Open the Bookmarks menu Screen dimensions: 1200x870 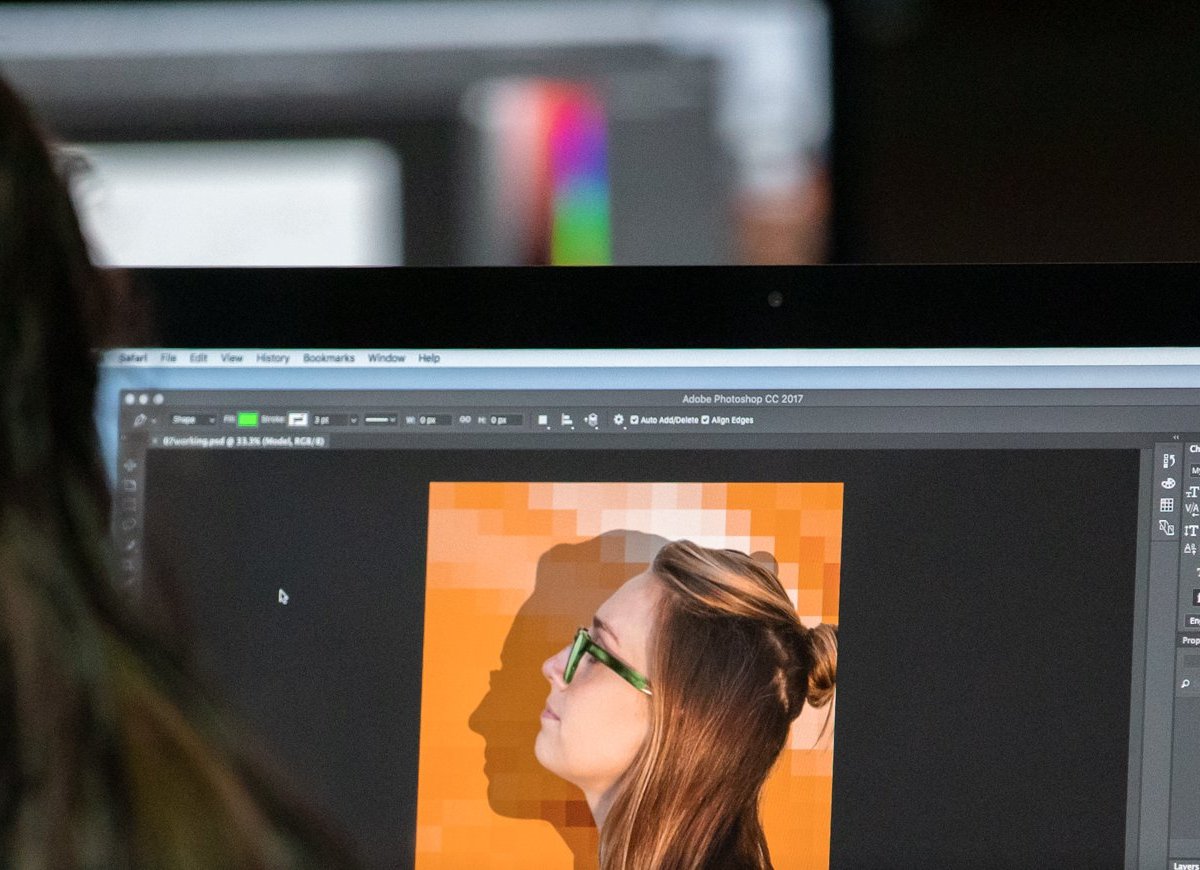(x=329, y=358)
